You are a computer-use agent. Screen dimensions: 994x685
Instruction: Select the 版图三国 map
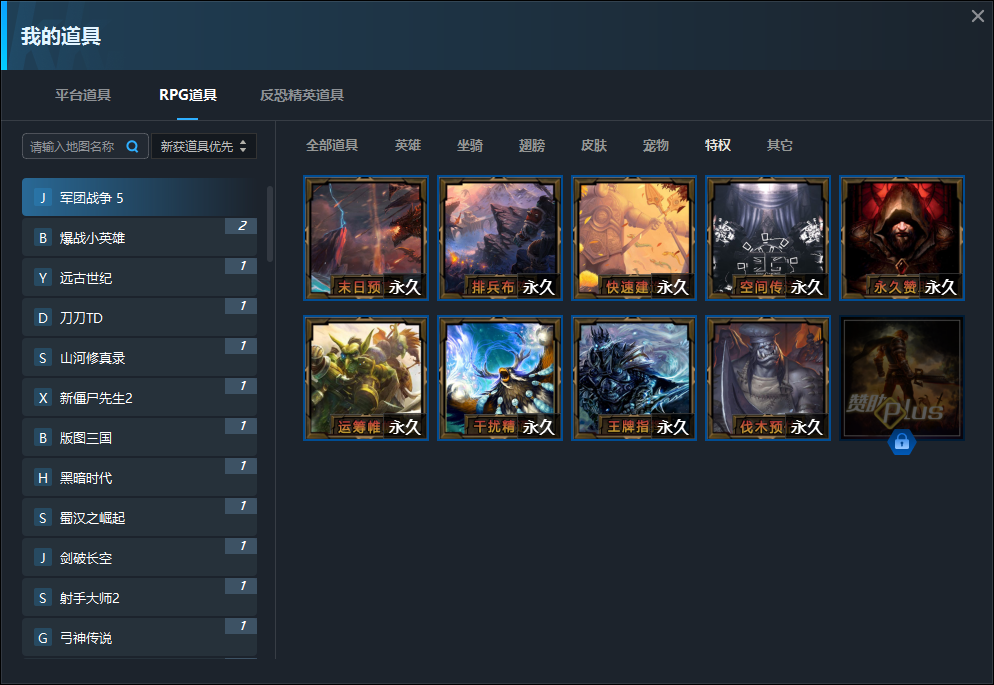139,437
